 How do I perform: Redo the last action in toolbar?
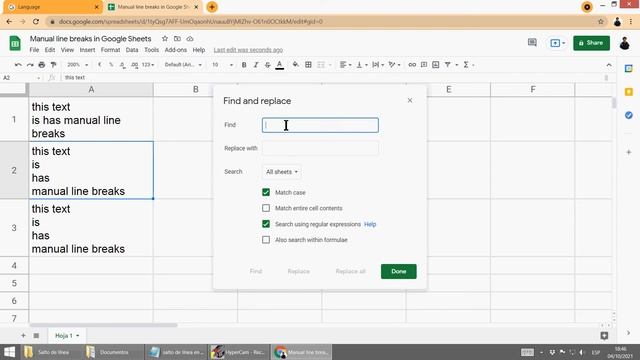click(30, 65)
